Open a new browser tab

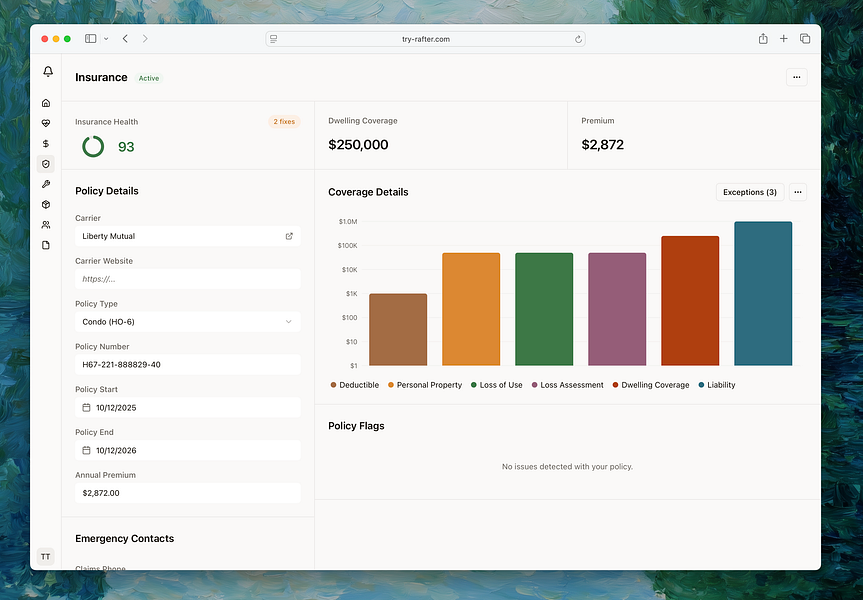click(784, 39)
